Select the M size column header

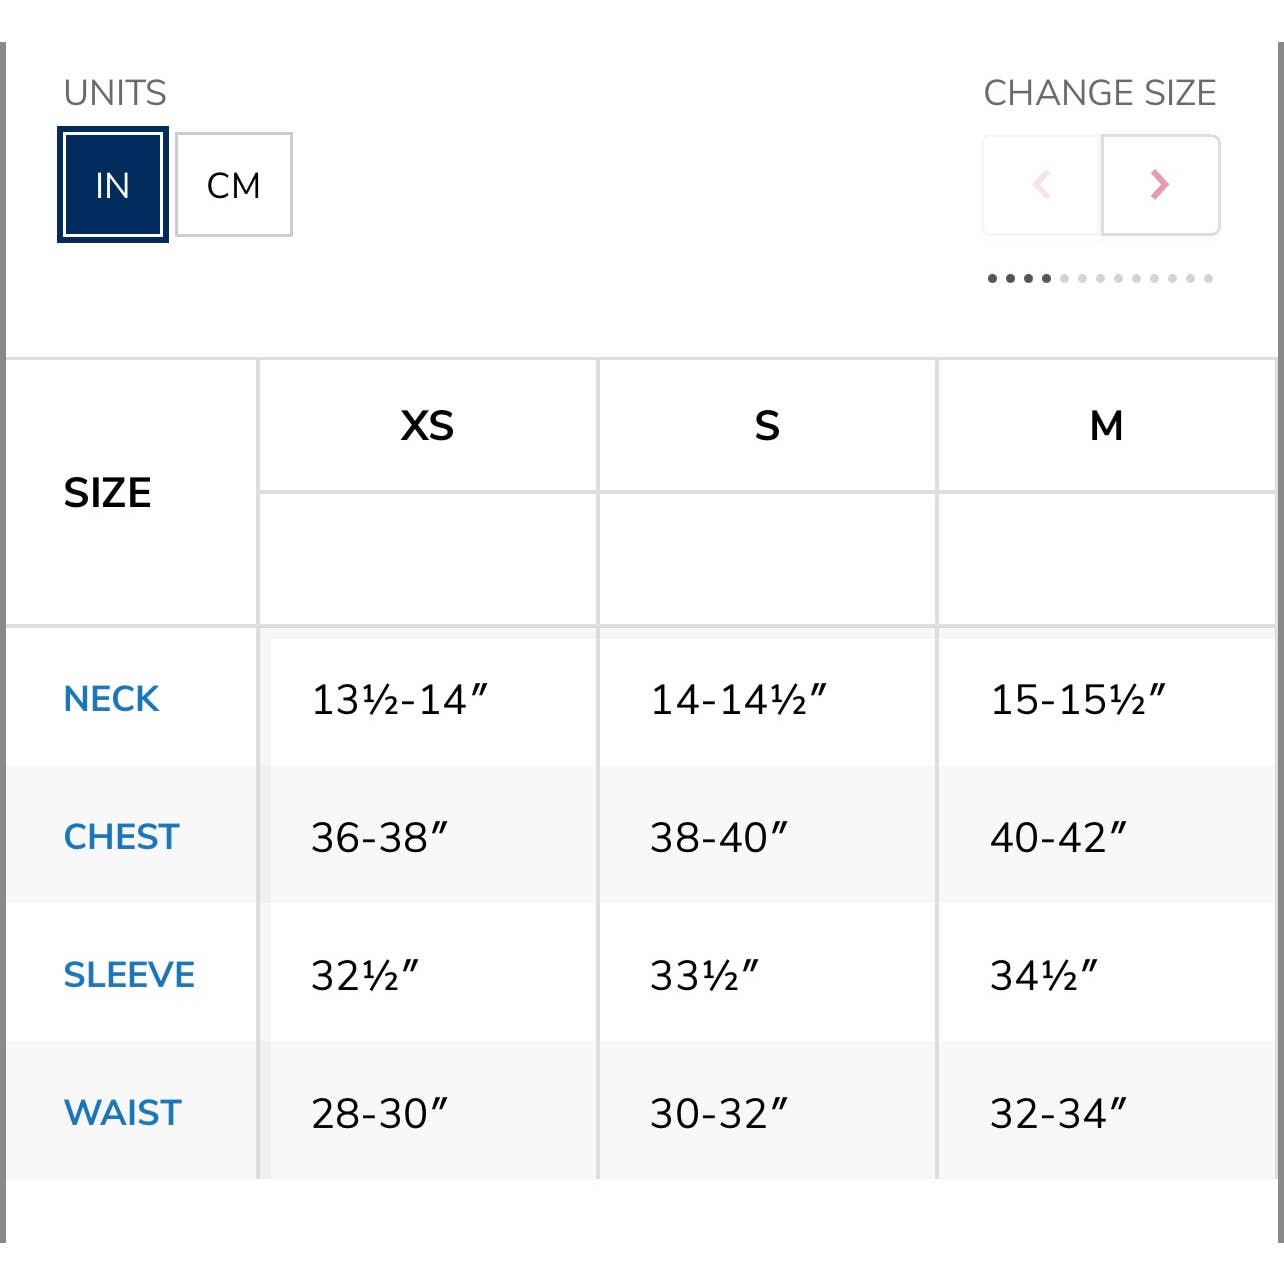pyautogui.click(x=1106, y=426)
